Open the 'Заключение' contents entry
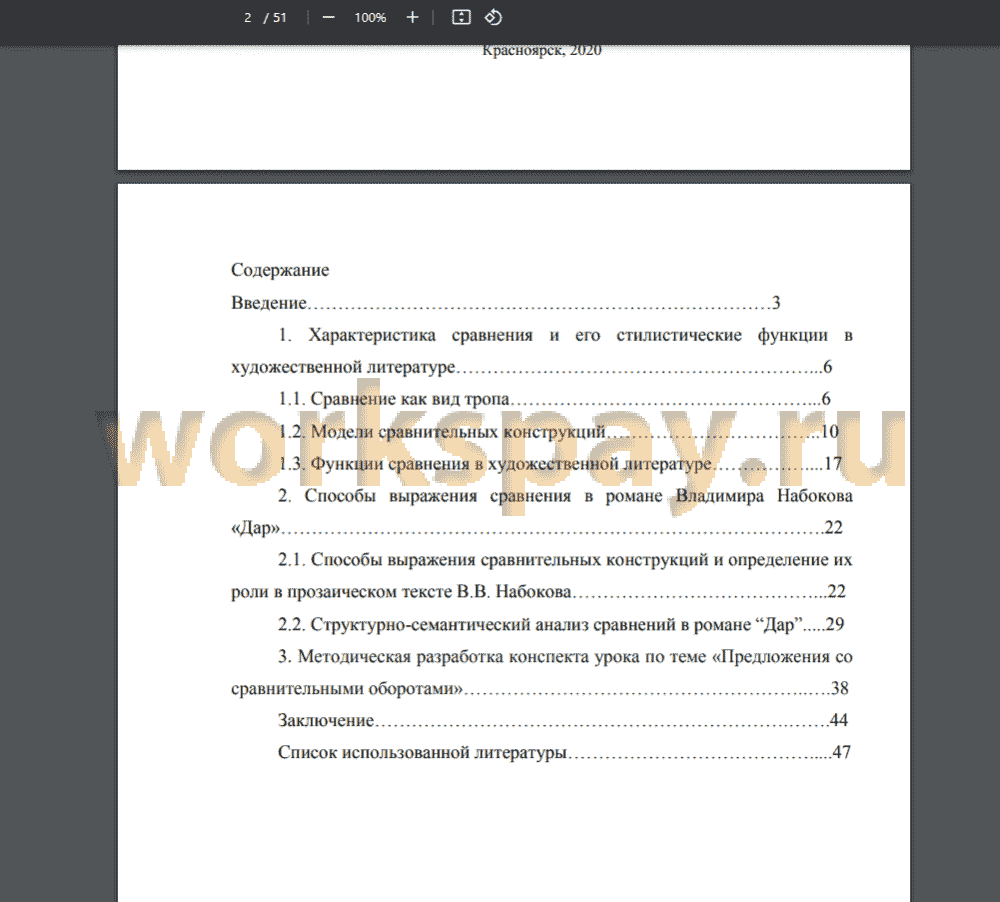This screenshot has width=1000, height=902. (x=562, y=720)
